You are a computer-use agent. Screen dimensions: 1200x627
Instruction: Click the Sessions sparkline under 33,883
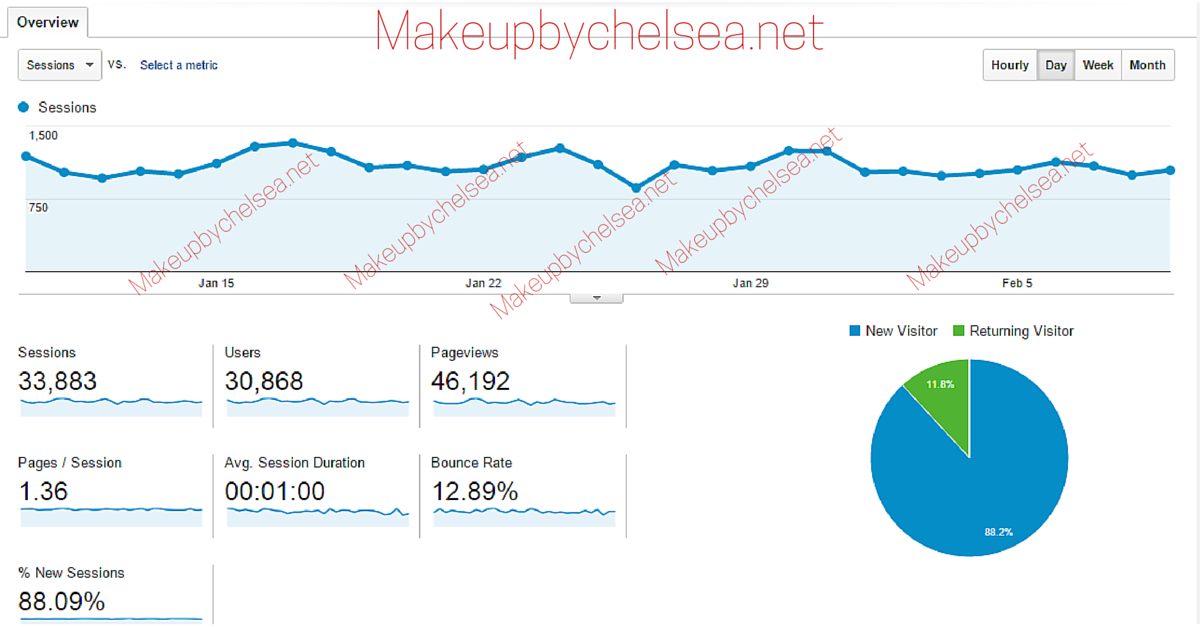(x=111, y=407)
